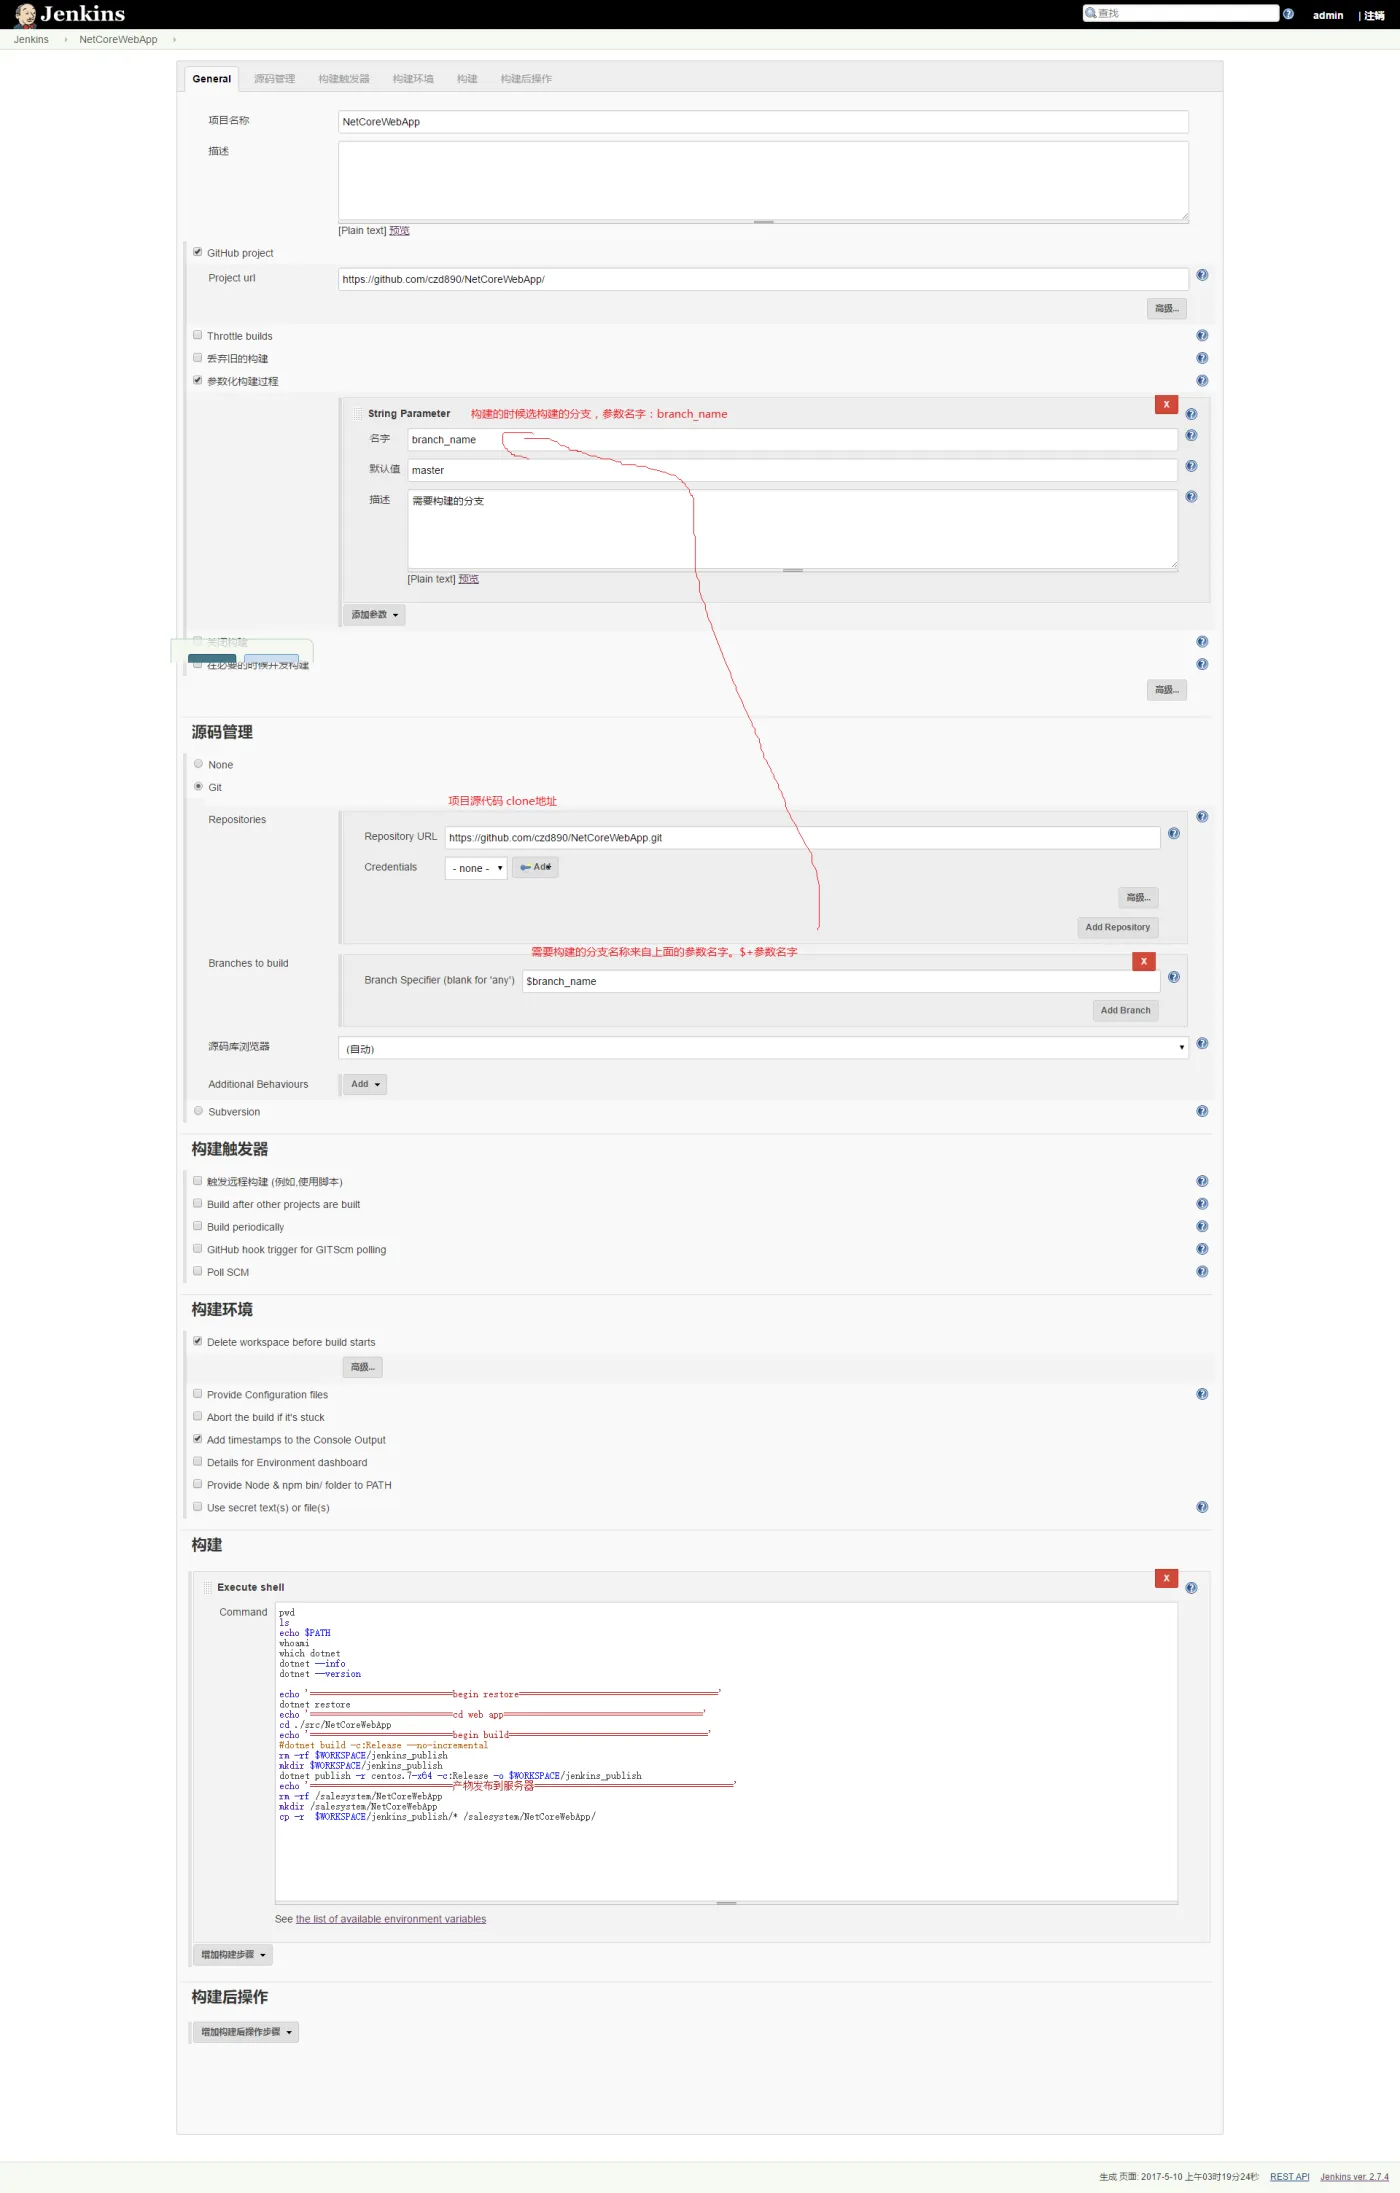Click the Repository URL input field
The width and height of the screenshot is (1400, 2193).
click(x=803, y=838)
